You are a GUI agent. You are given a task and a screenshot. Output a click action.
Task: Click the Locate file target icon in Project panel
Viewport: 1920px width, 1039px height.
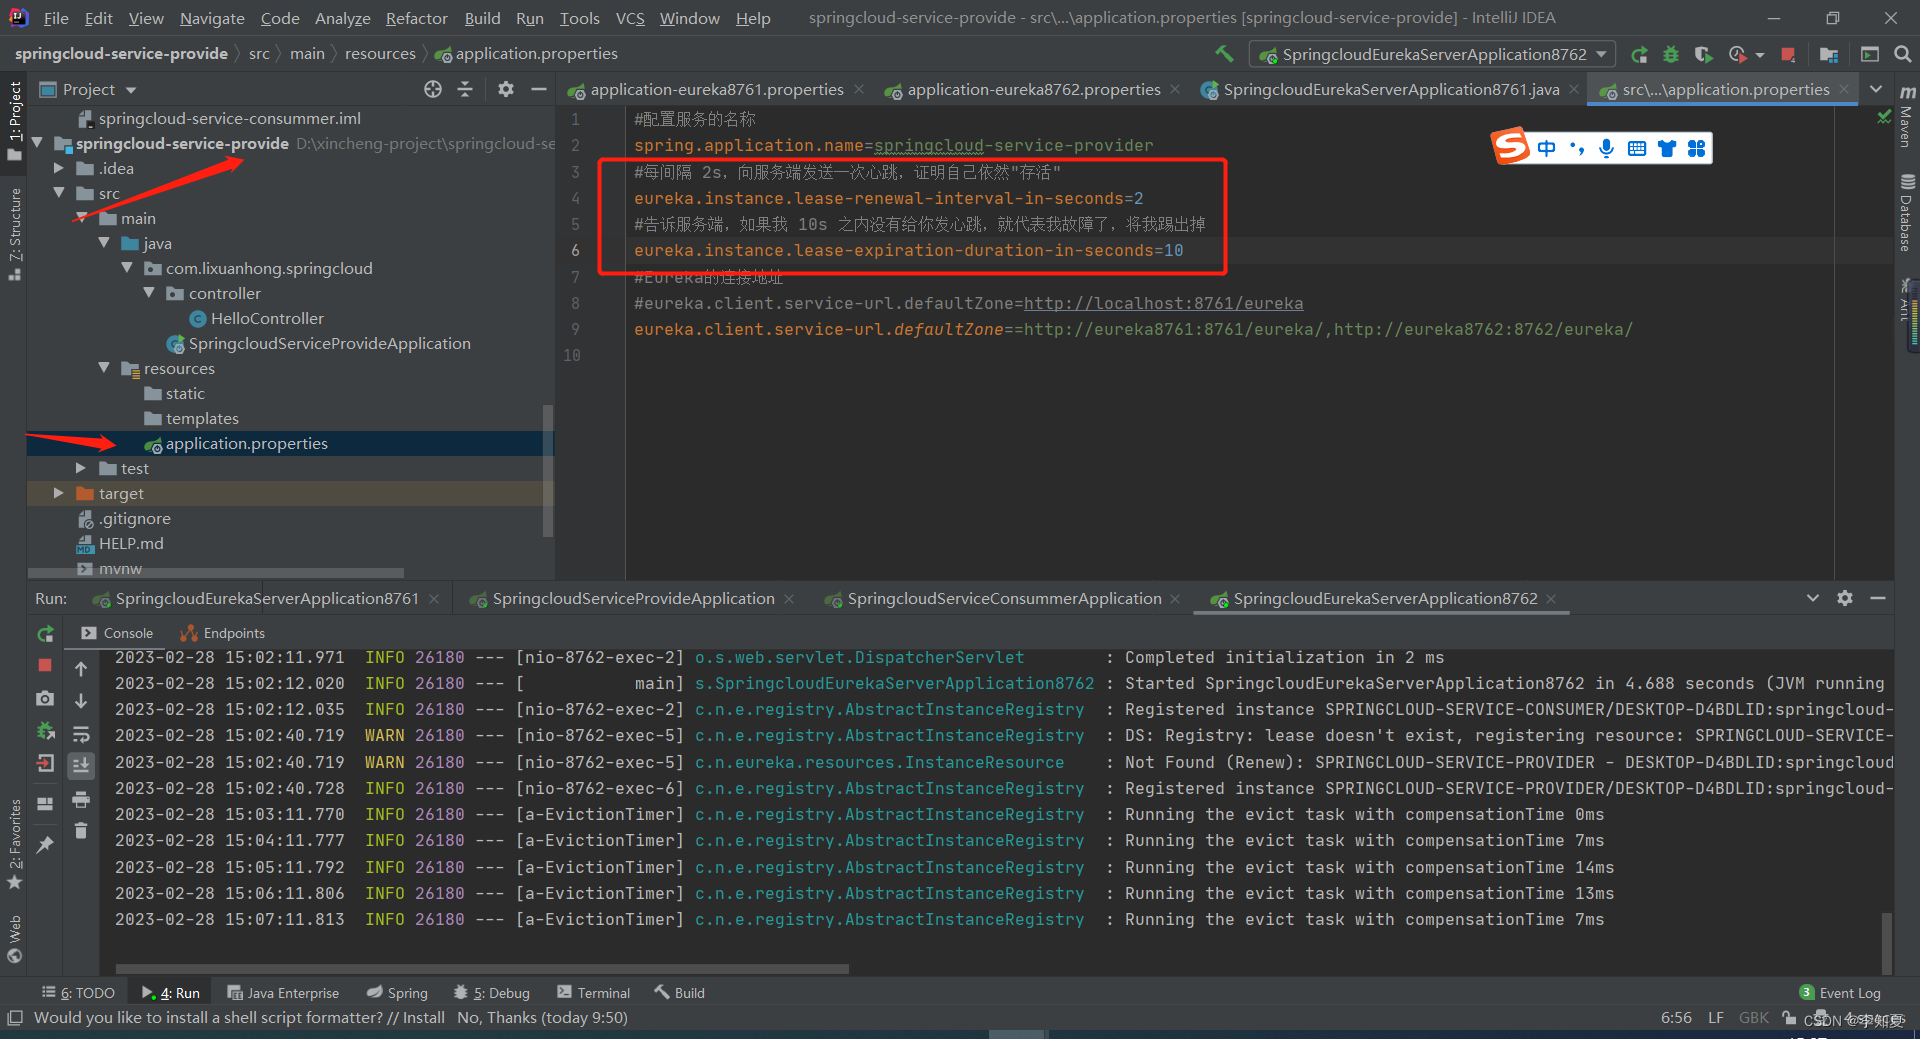coord(433,89)
